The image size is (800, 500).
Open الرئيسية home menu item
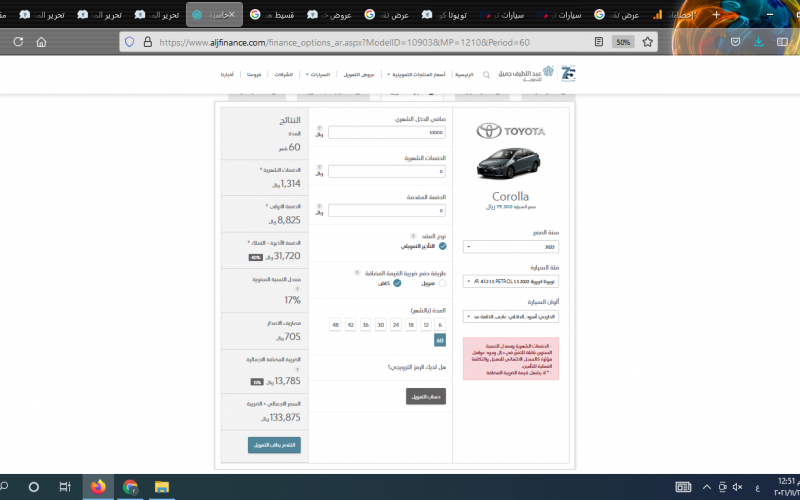[x=464, y=74]
